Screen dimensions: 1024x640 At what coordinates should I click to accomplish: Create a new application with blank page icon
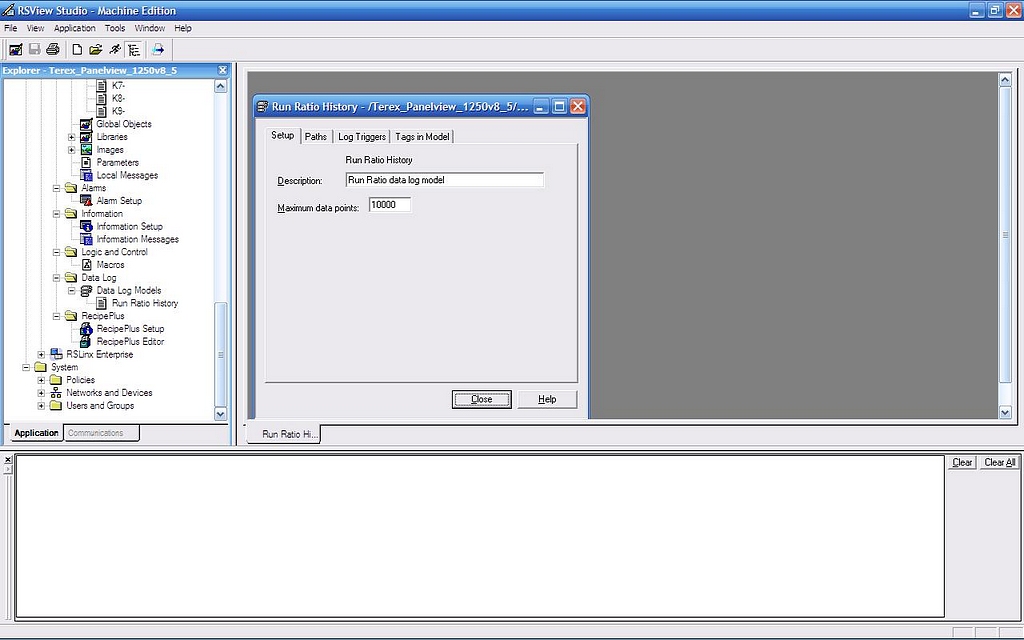(x=77, y=50)
